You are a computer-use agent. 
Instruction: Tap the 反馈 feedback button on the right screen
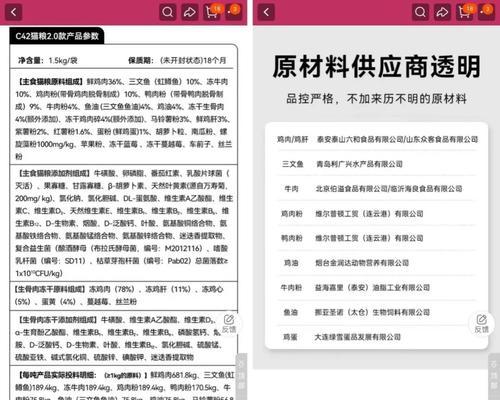pos(482,323)
